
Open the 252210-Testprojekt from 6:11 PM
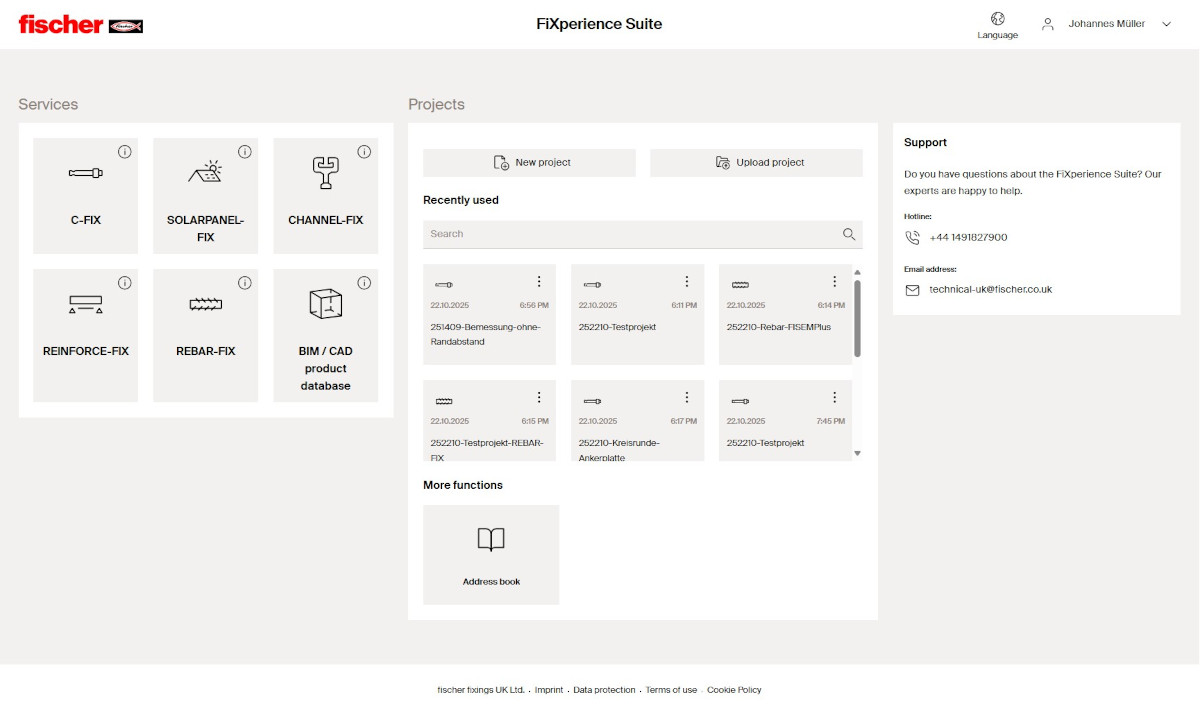(637, 314)
